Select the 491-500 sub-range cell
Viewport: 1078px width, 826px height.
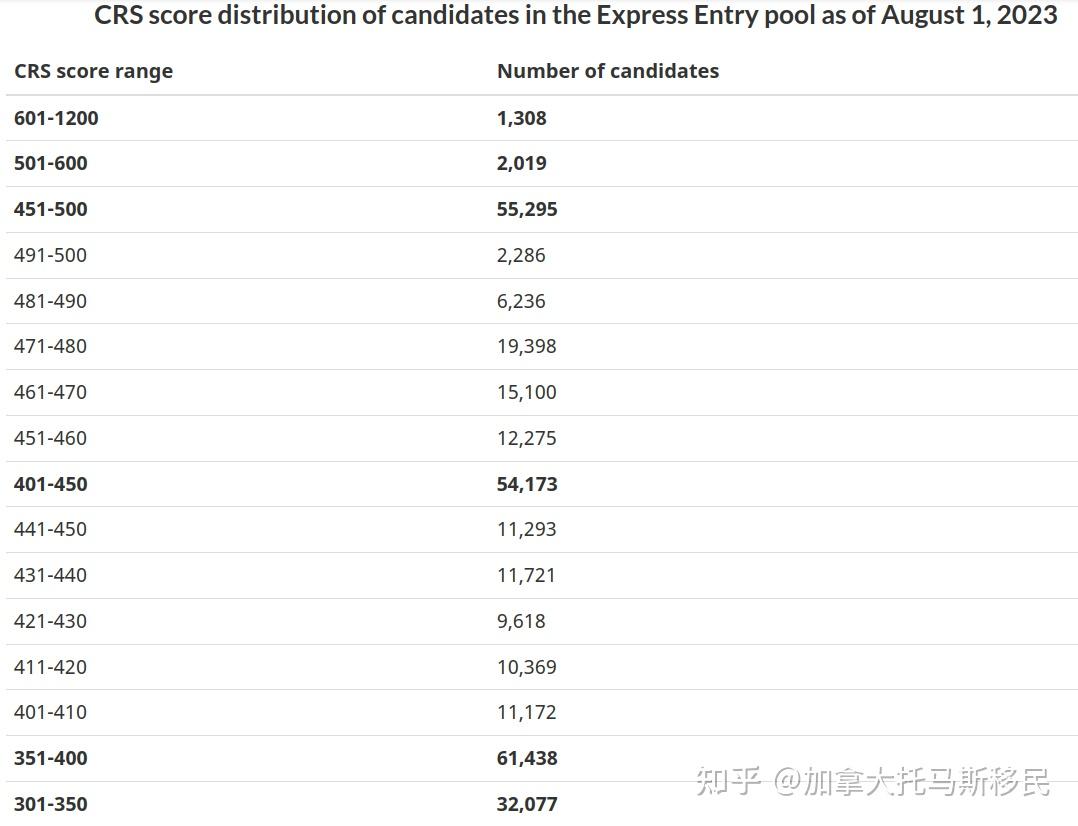tap(50, 255)
